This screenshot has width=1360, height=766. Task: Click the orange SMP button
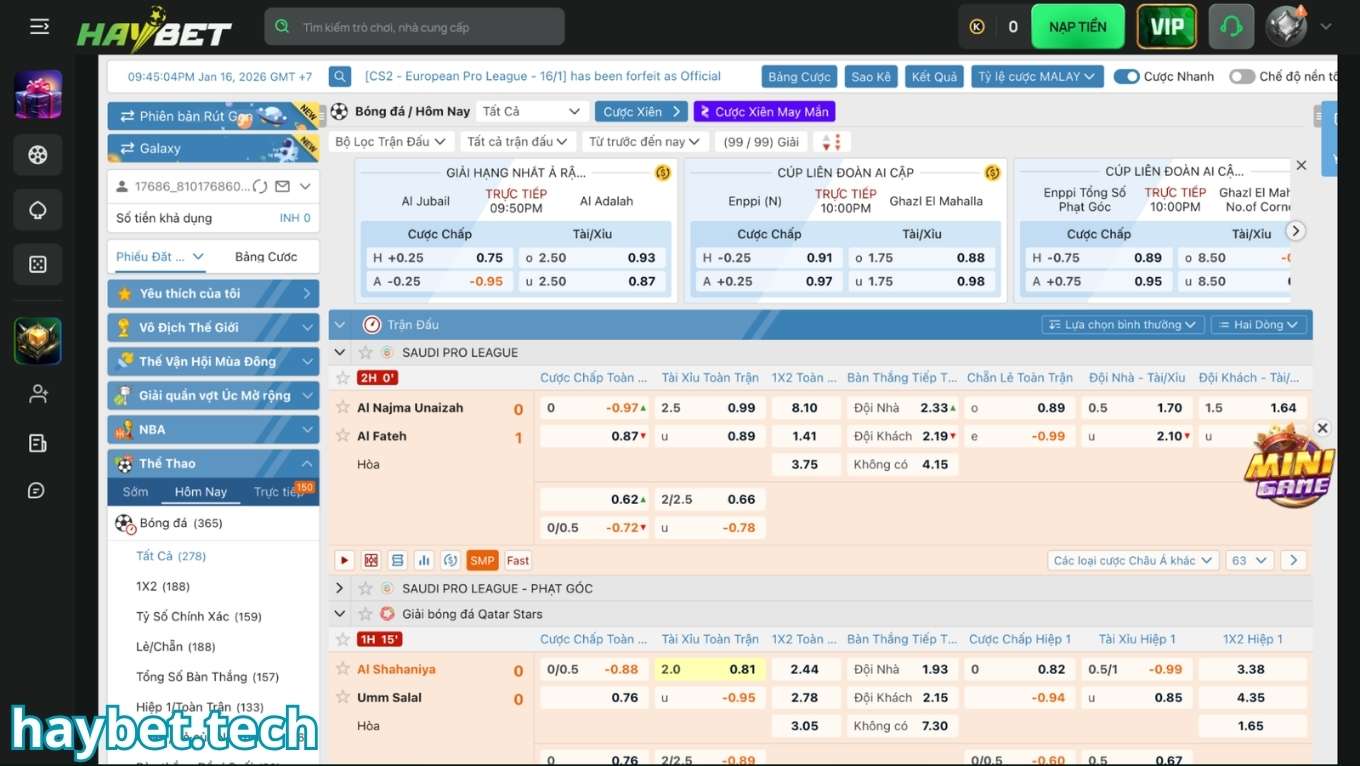point(483,561)
